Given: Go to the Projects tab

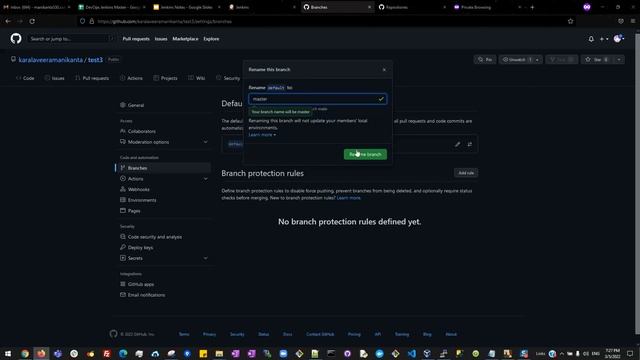Looking at the screenshot, I should click(165, 78).
